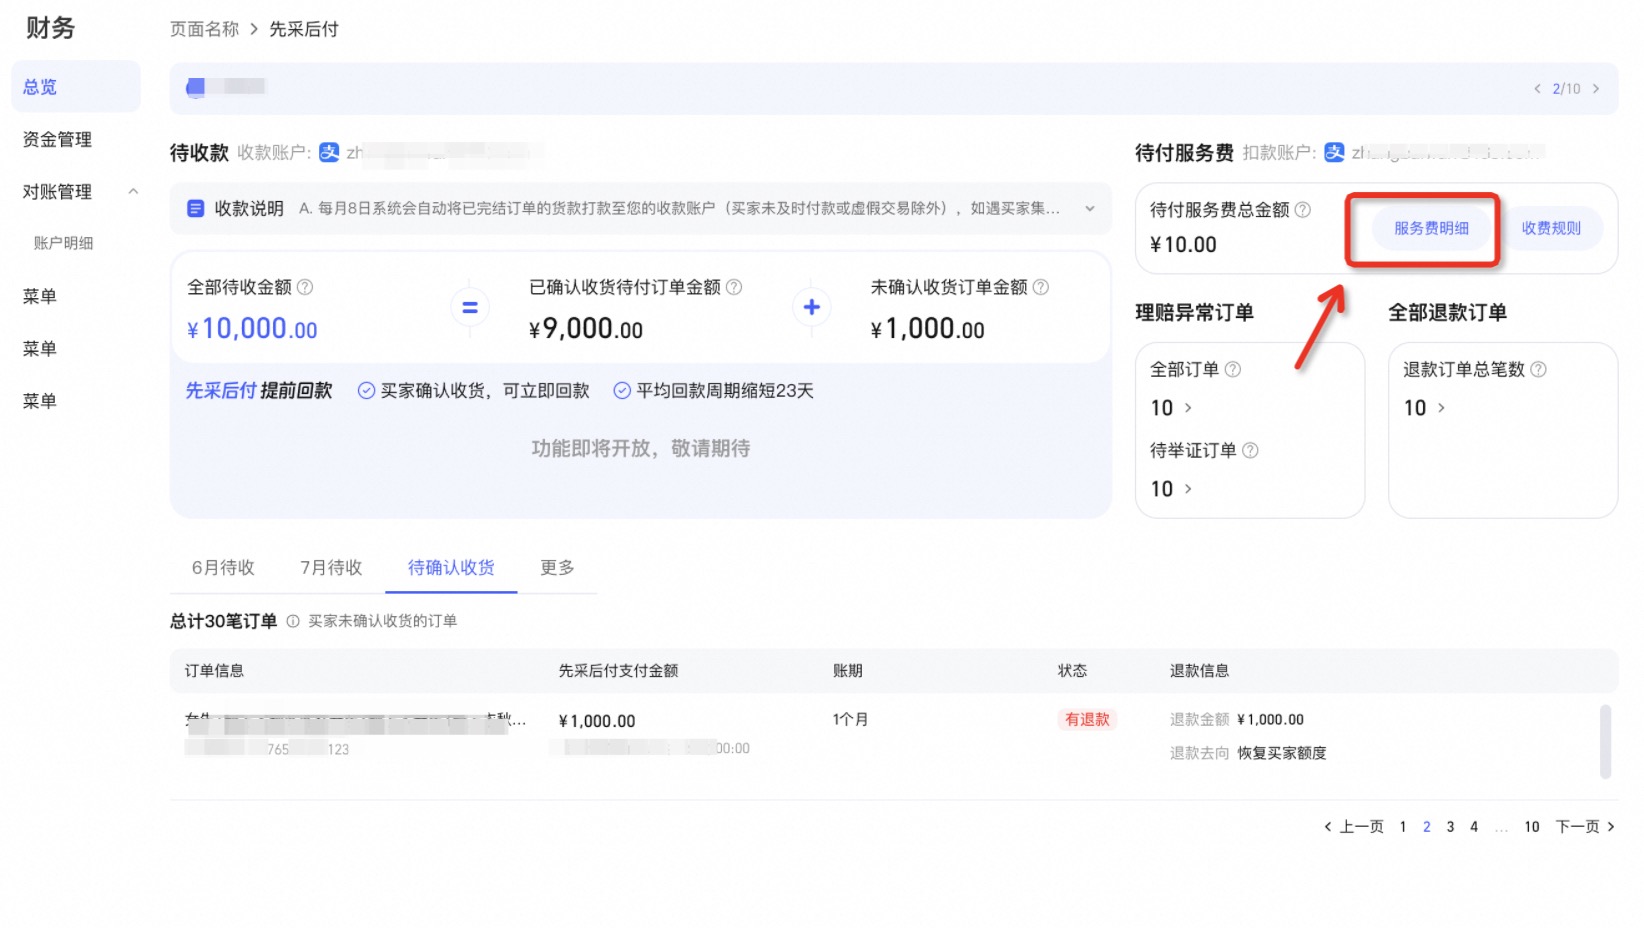Switch to the 6月待收 tab
The width and height of the screenshot is (1644, 928).
coord(223,567)
